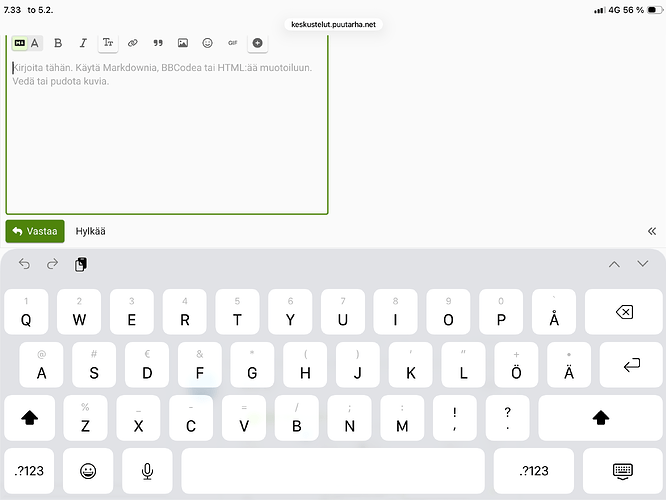Open more options with the plus icon
This screenshot has height=500, width=666.
click(x=258, y=43)
